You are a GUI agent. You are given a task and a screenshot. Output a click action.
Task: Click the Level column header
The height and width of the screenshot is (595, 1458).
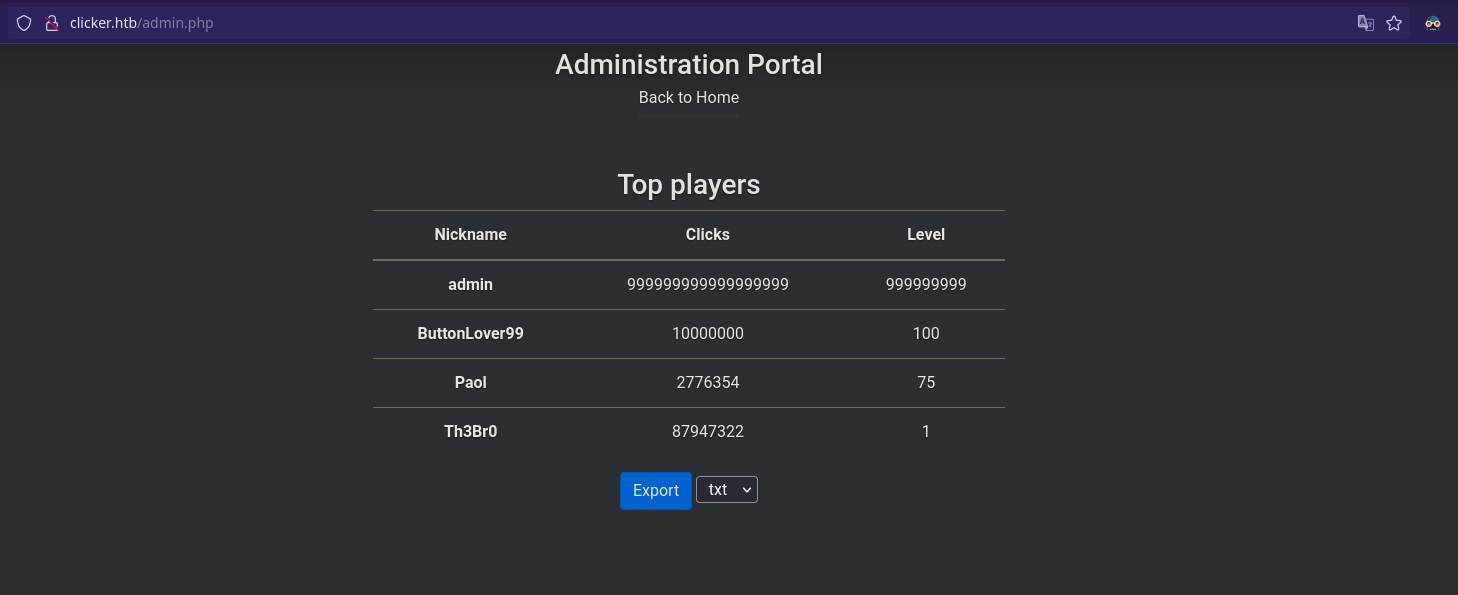click(926, 234)
